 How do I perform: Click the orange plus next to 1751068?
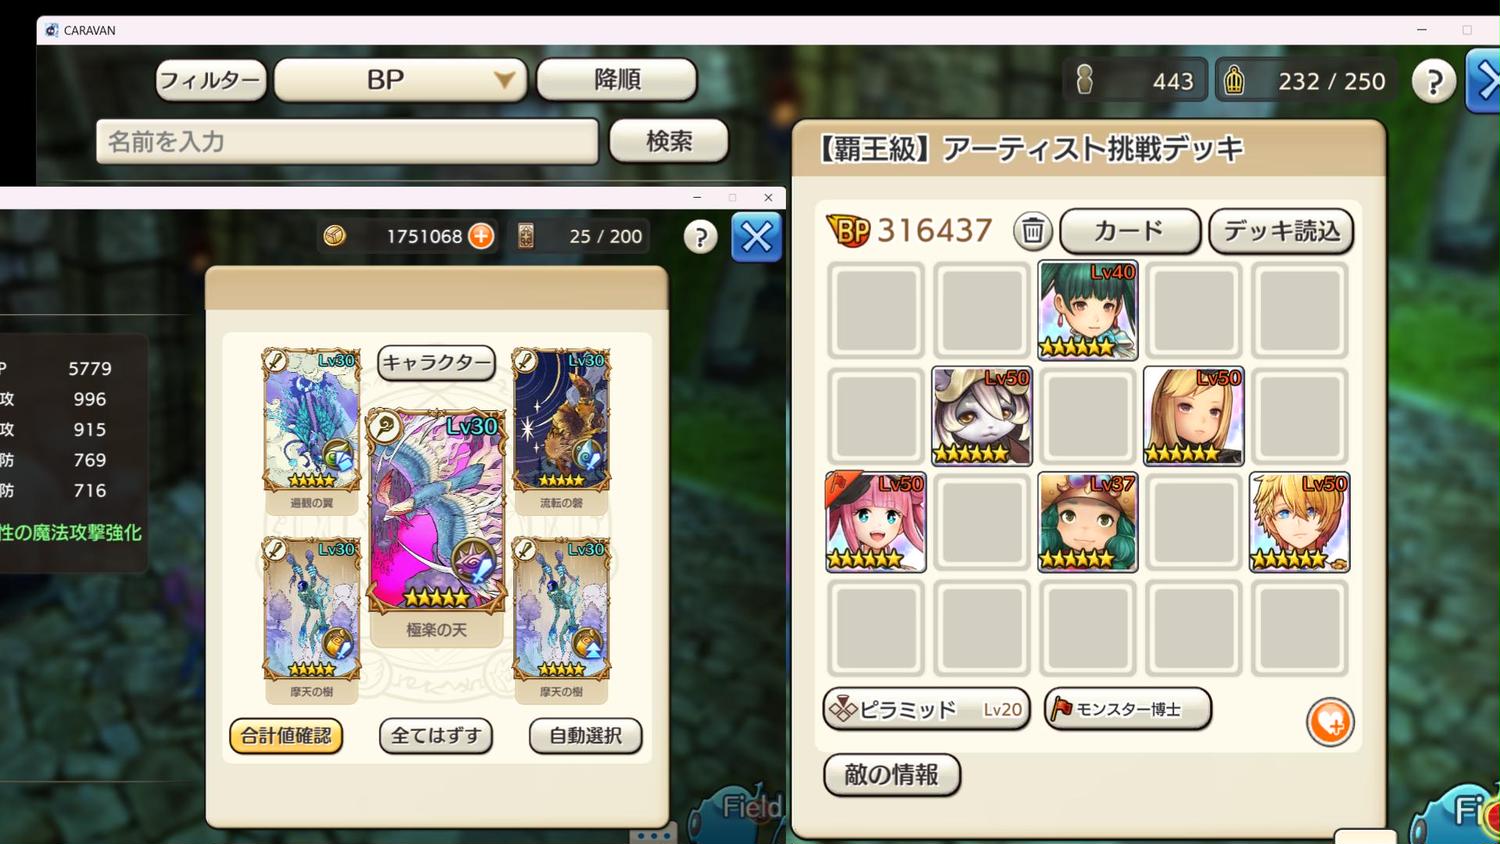(x=481, y=236)
